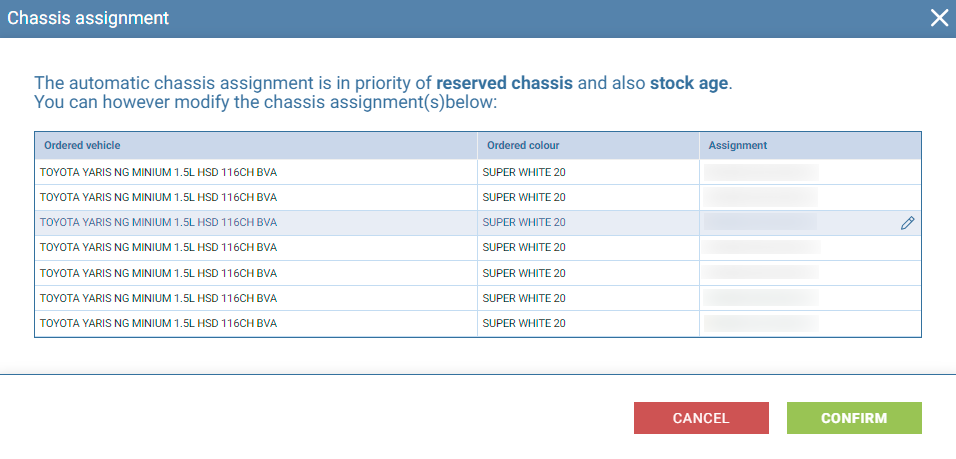Click the pencil edit icon in highlighted row
Viewport: 956px width, 459px height.
[907, 223]
